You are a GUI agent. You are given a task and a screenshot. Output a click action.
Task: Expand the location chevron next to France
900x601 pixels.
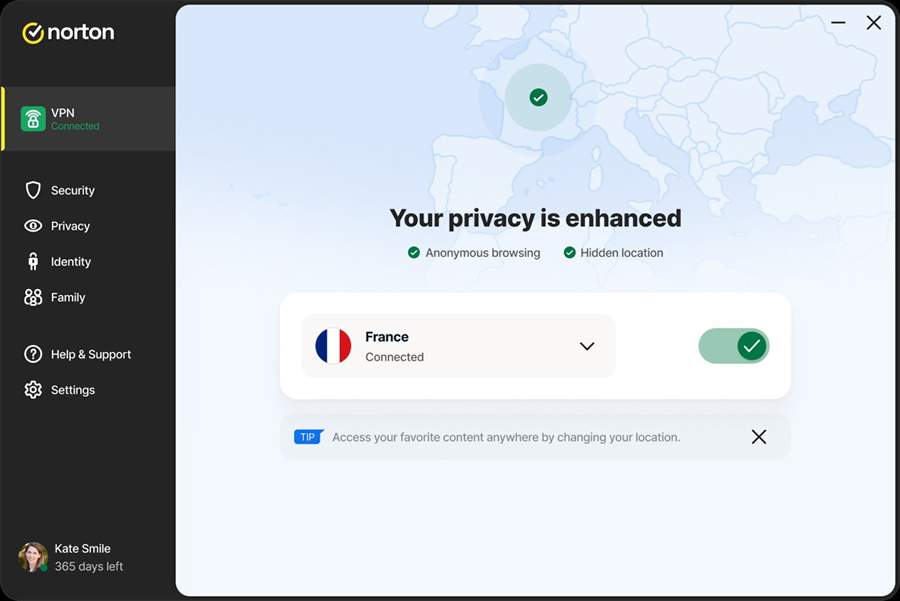click(x=587, y=346)
